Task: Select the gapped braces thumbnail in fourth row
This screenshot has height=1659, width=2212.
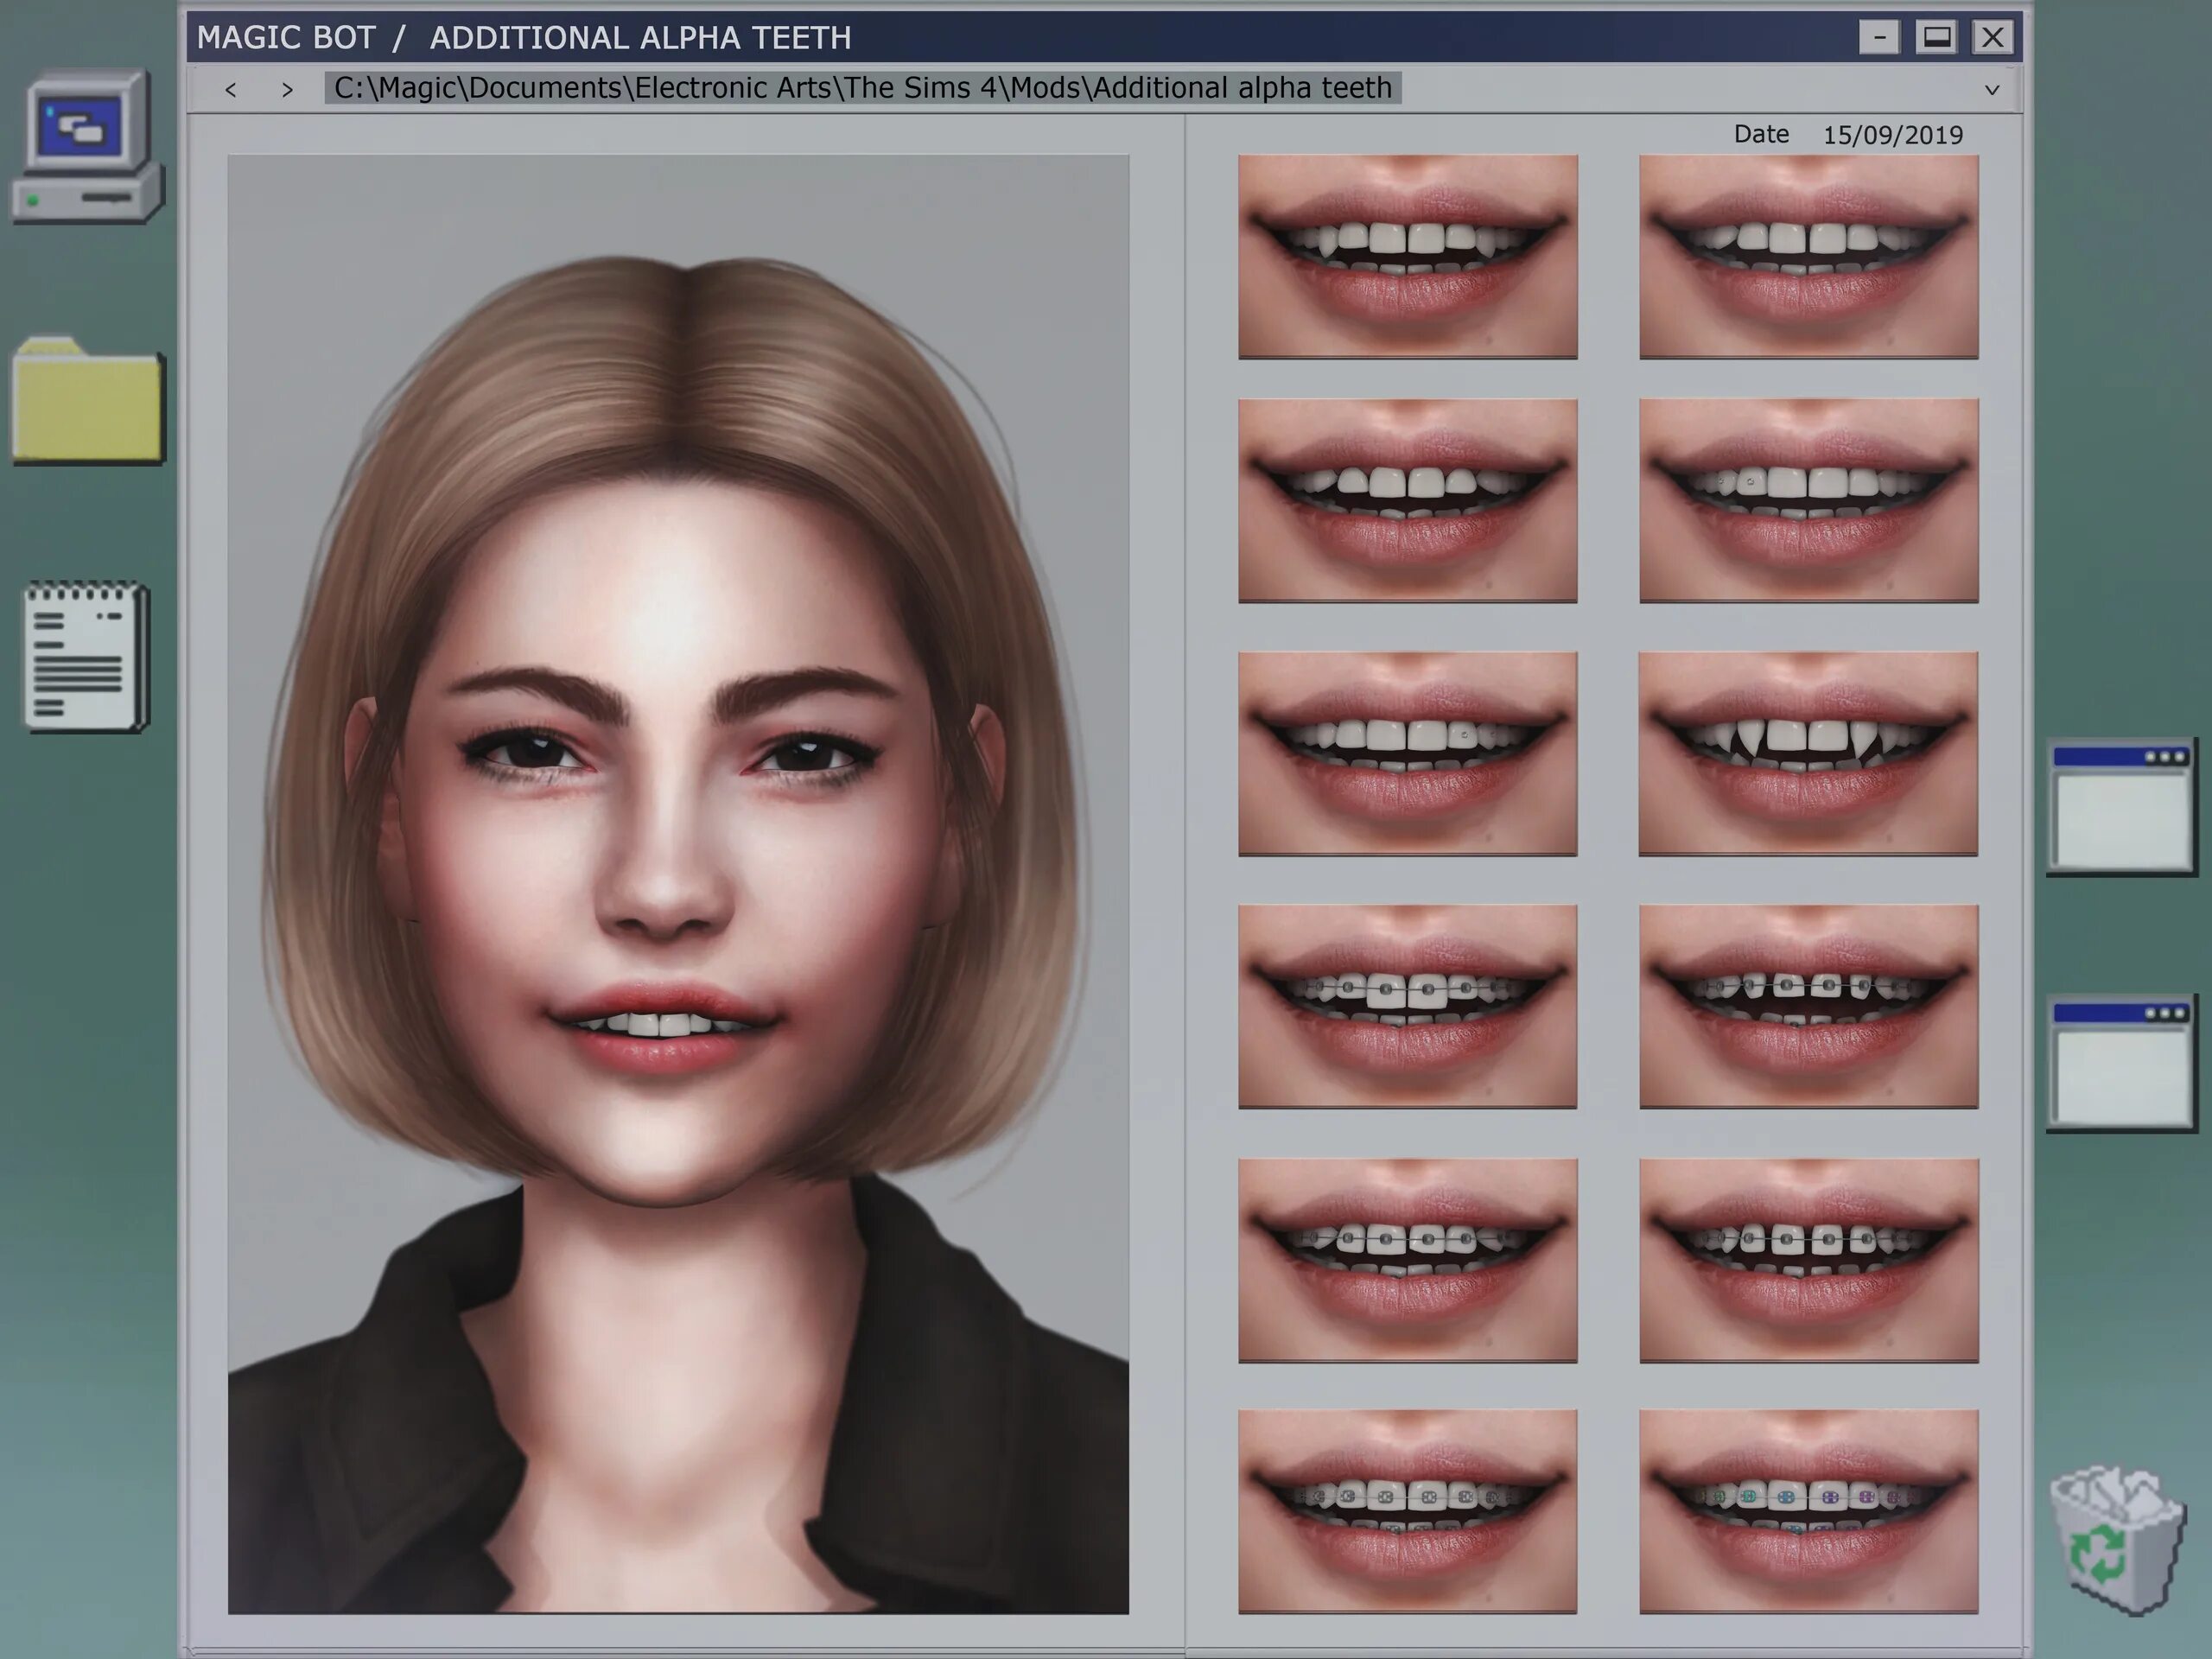Action: click(1808, 1007)
